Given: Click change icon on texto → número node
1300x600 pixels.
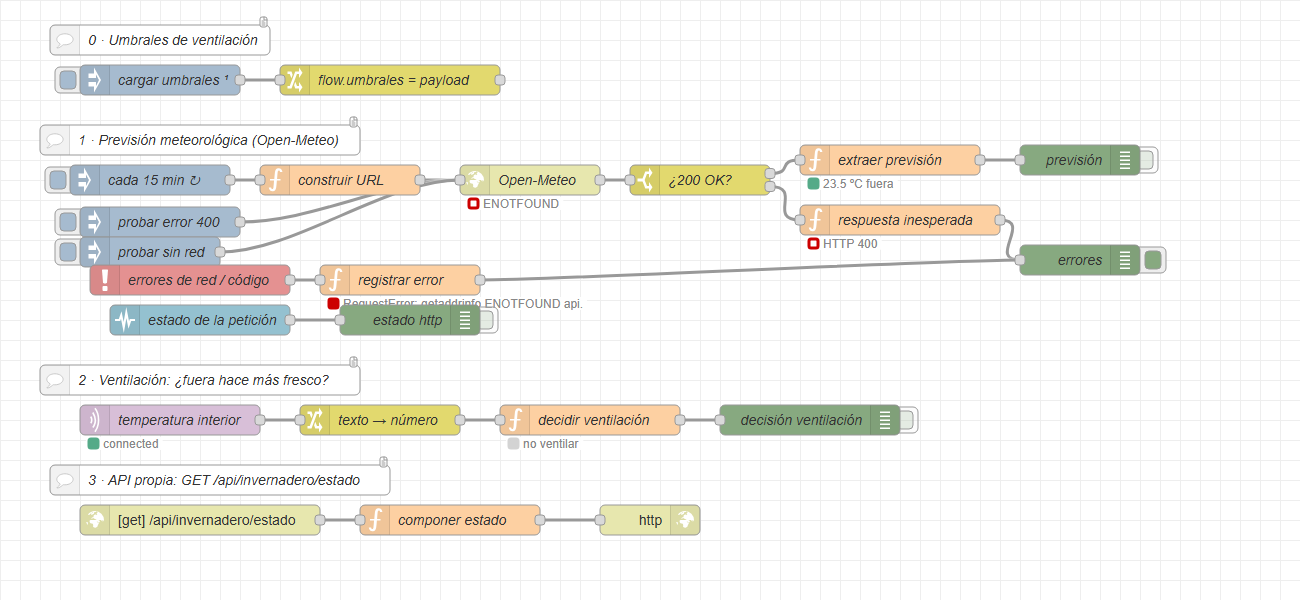Looking at the screenshot, I should click(315, 420).
